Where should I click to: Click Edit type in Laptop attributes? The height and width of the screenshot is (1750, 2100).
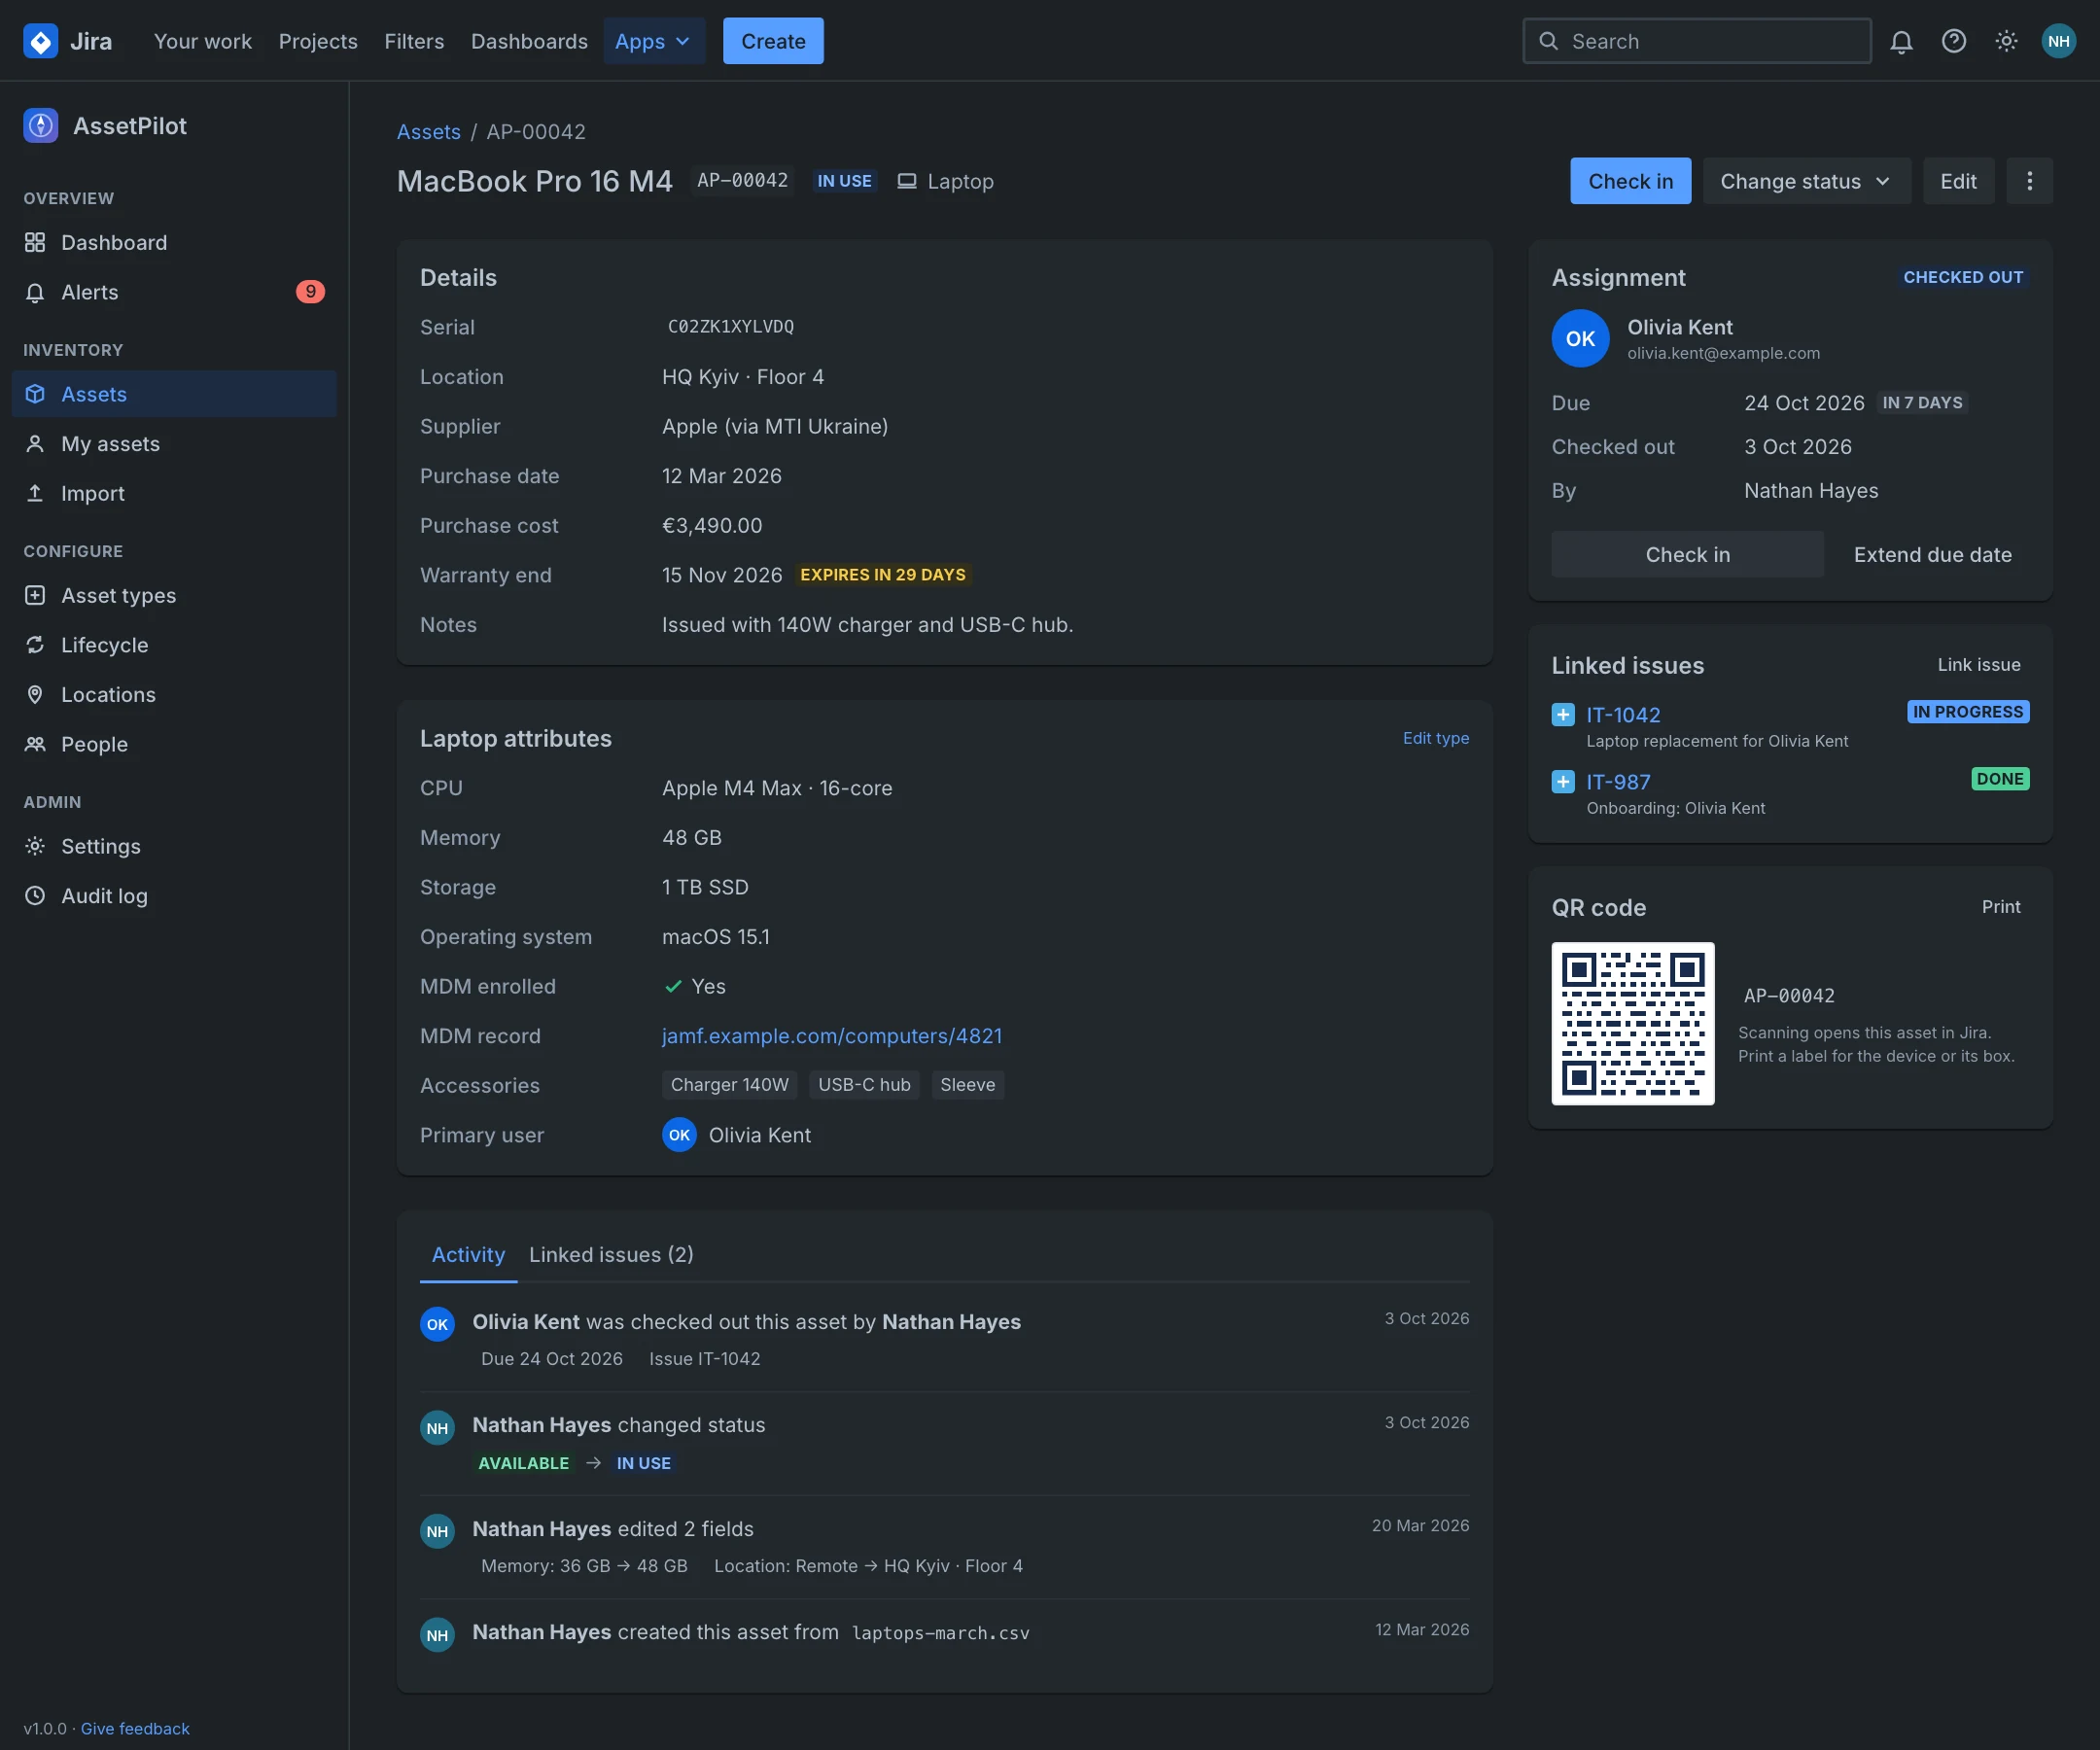1435,738
